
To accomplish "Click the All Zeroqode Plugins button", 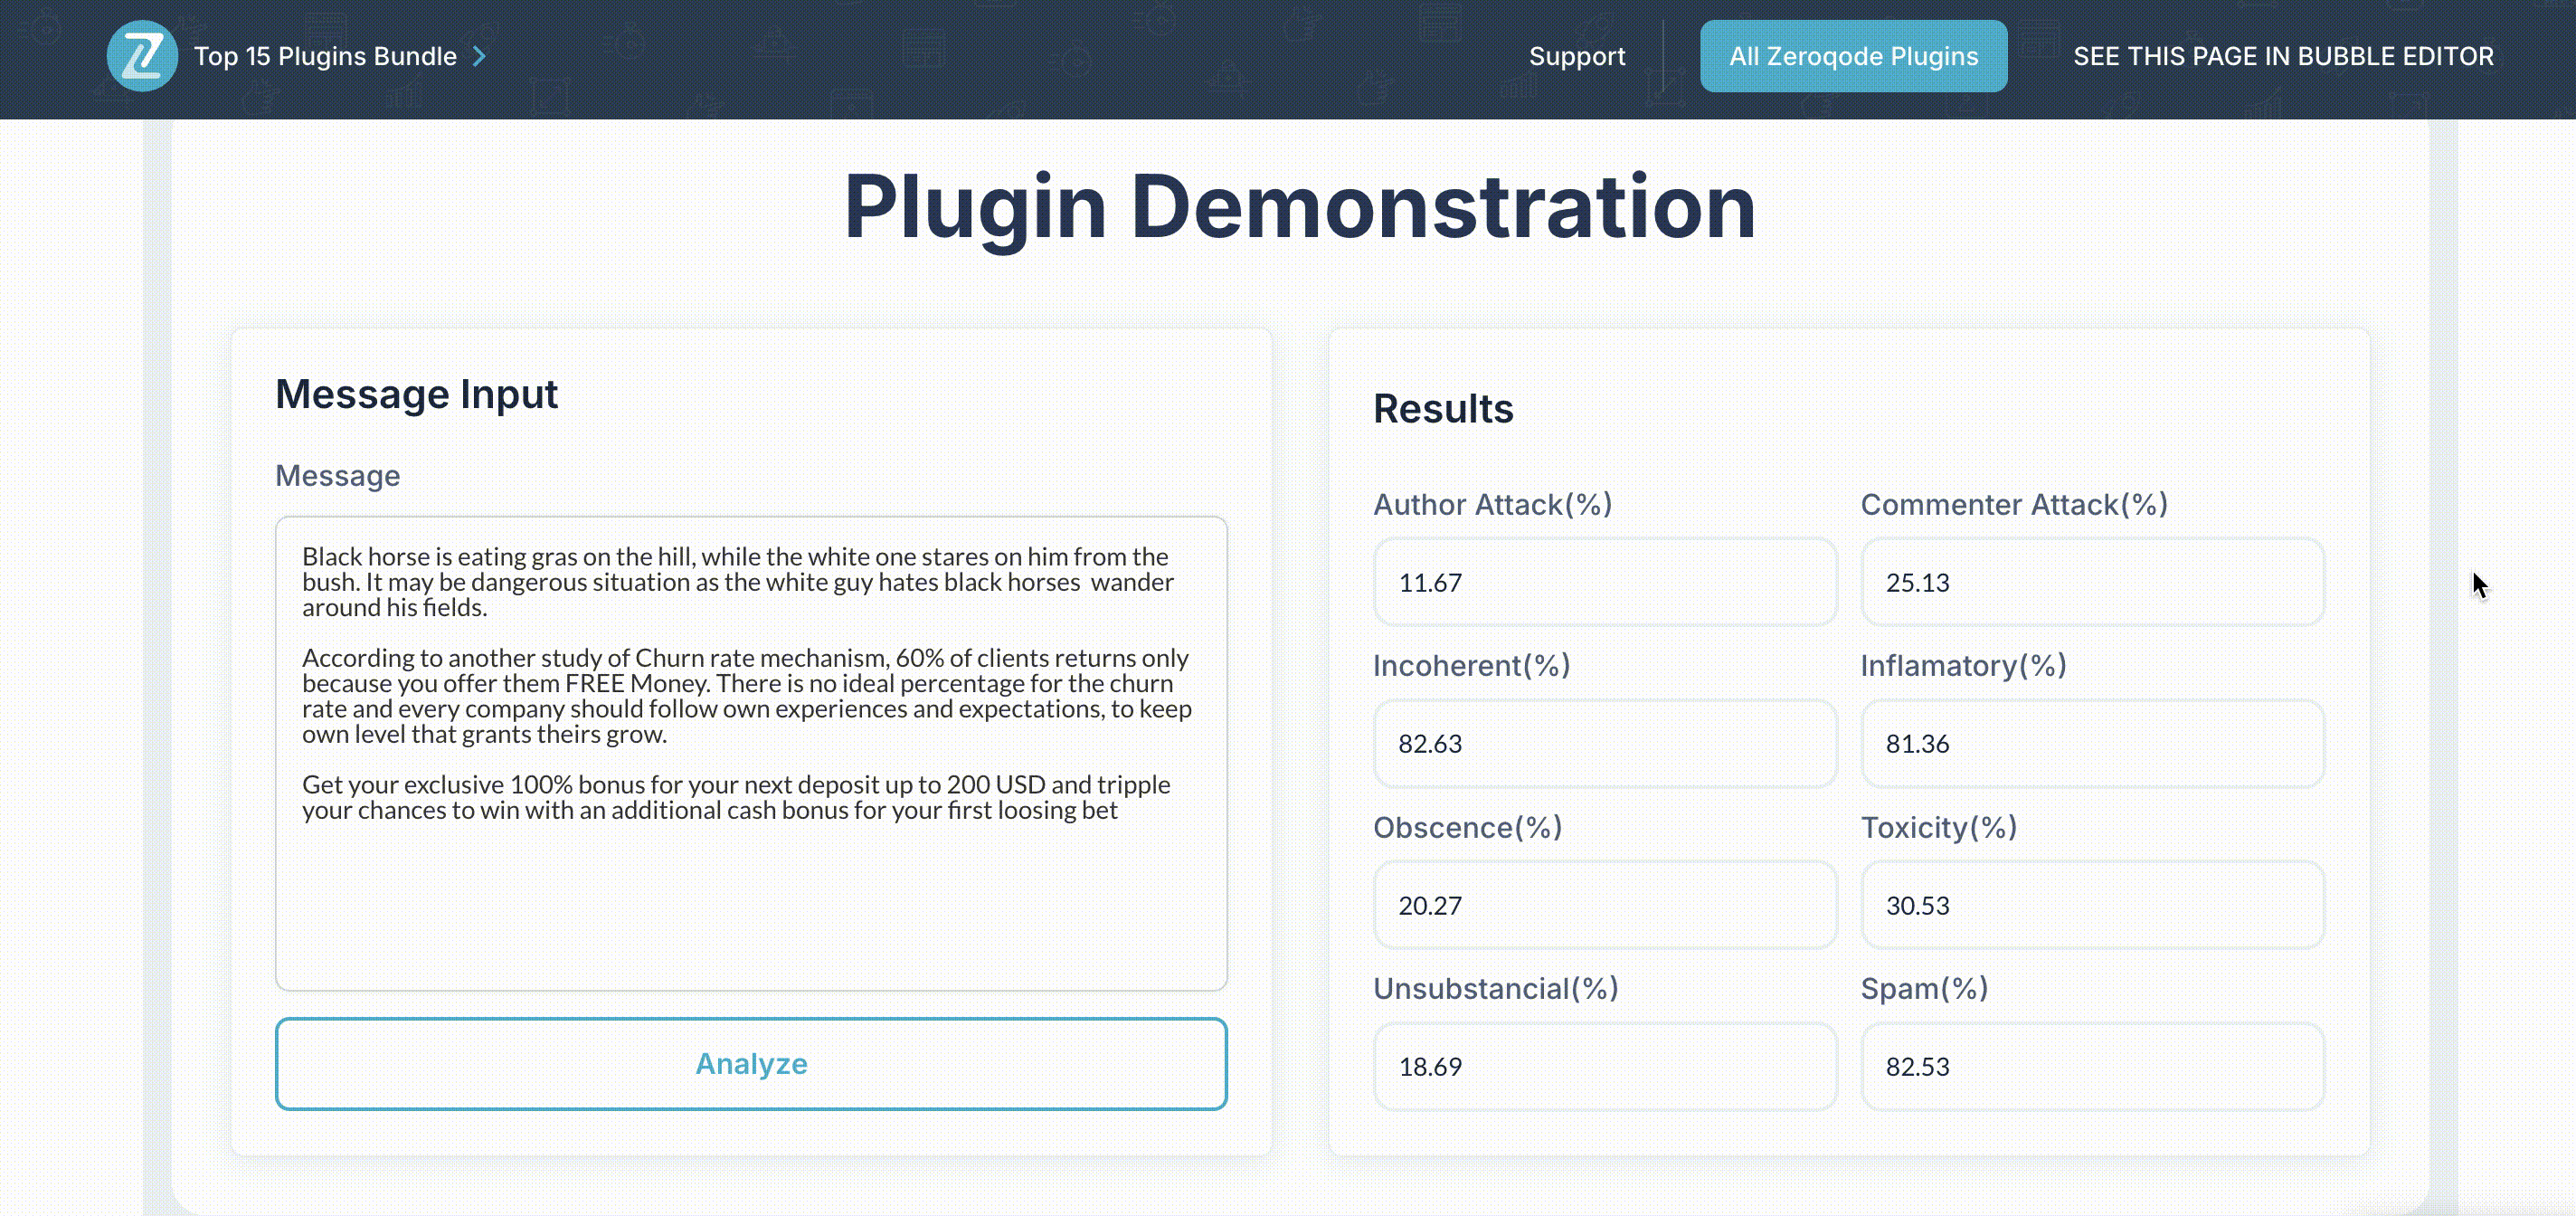I will pyautogui.click(x=1853, y=56).
